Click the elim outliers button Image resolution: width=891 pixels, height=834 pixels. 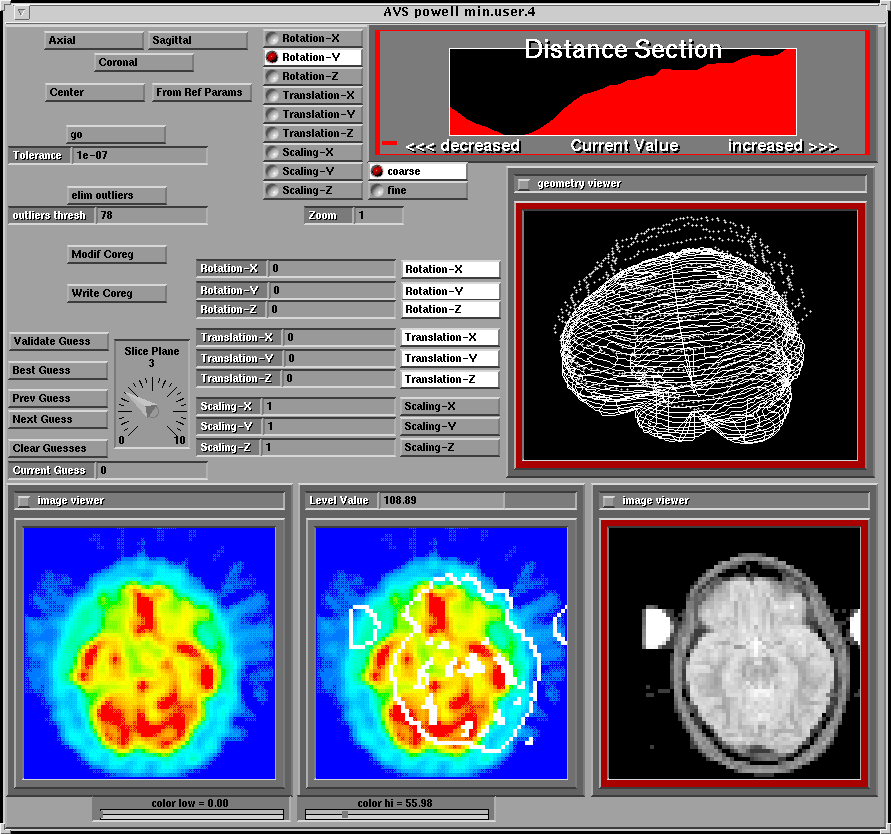[116, 195]
